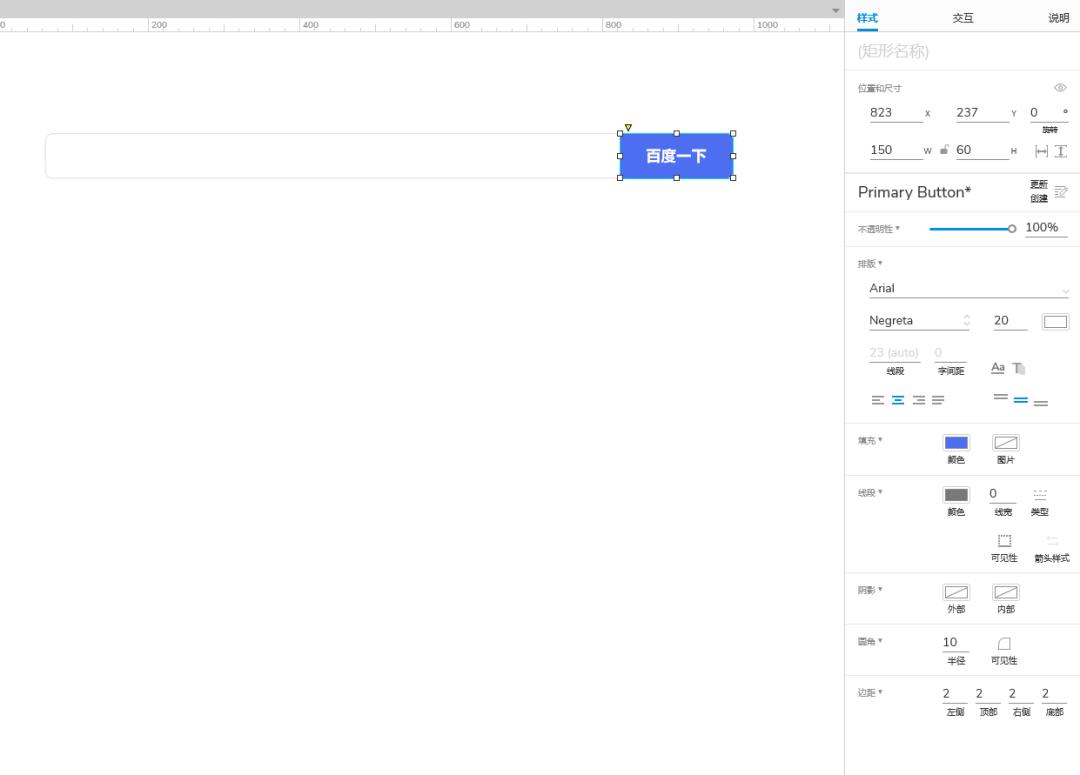1080x775 pixels.
Task: Align text to top vertically
Action: click(x=1001, y=397)
